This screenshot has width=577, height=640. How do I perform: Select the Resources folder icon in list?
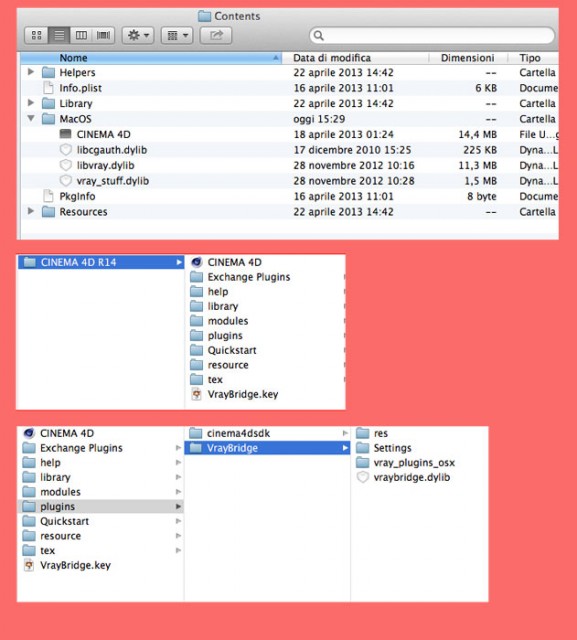[x=48, y=211]
